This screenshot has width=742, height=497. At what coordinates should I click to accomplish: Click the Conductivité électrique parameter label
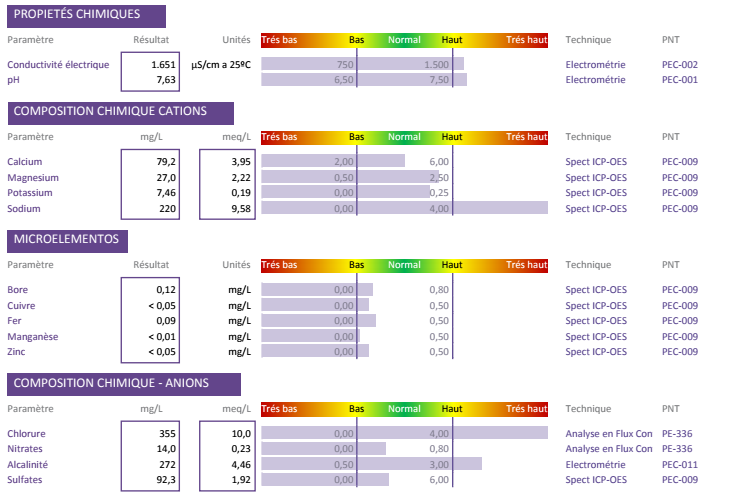coord(58,64)
